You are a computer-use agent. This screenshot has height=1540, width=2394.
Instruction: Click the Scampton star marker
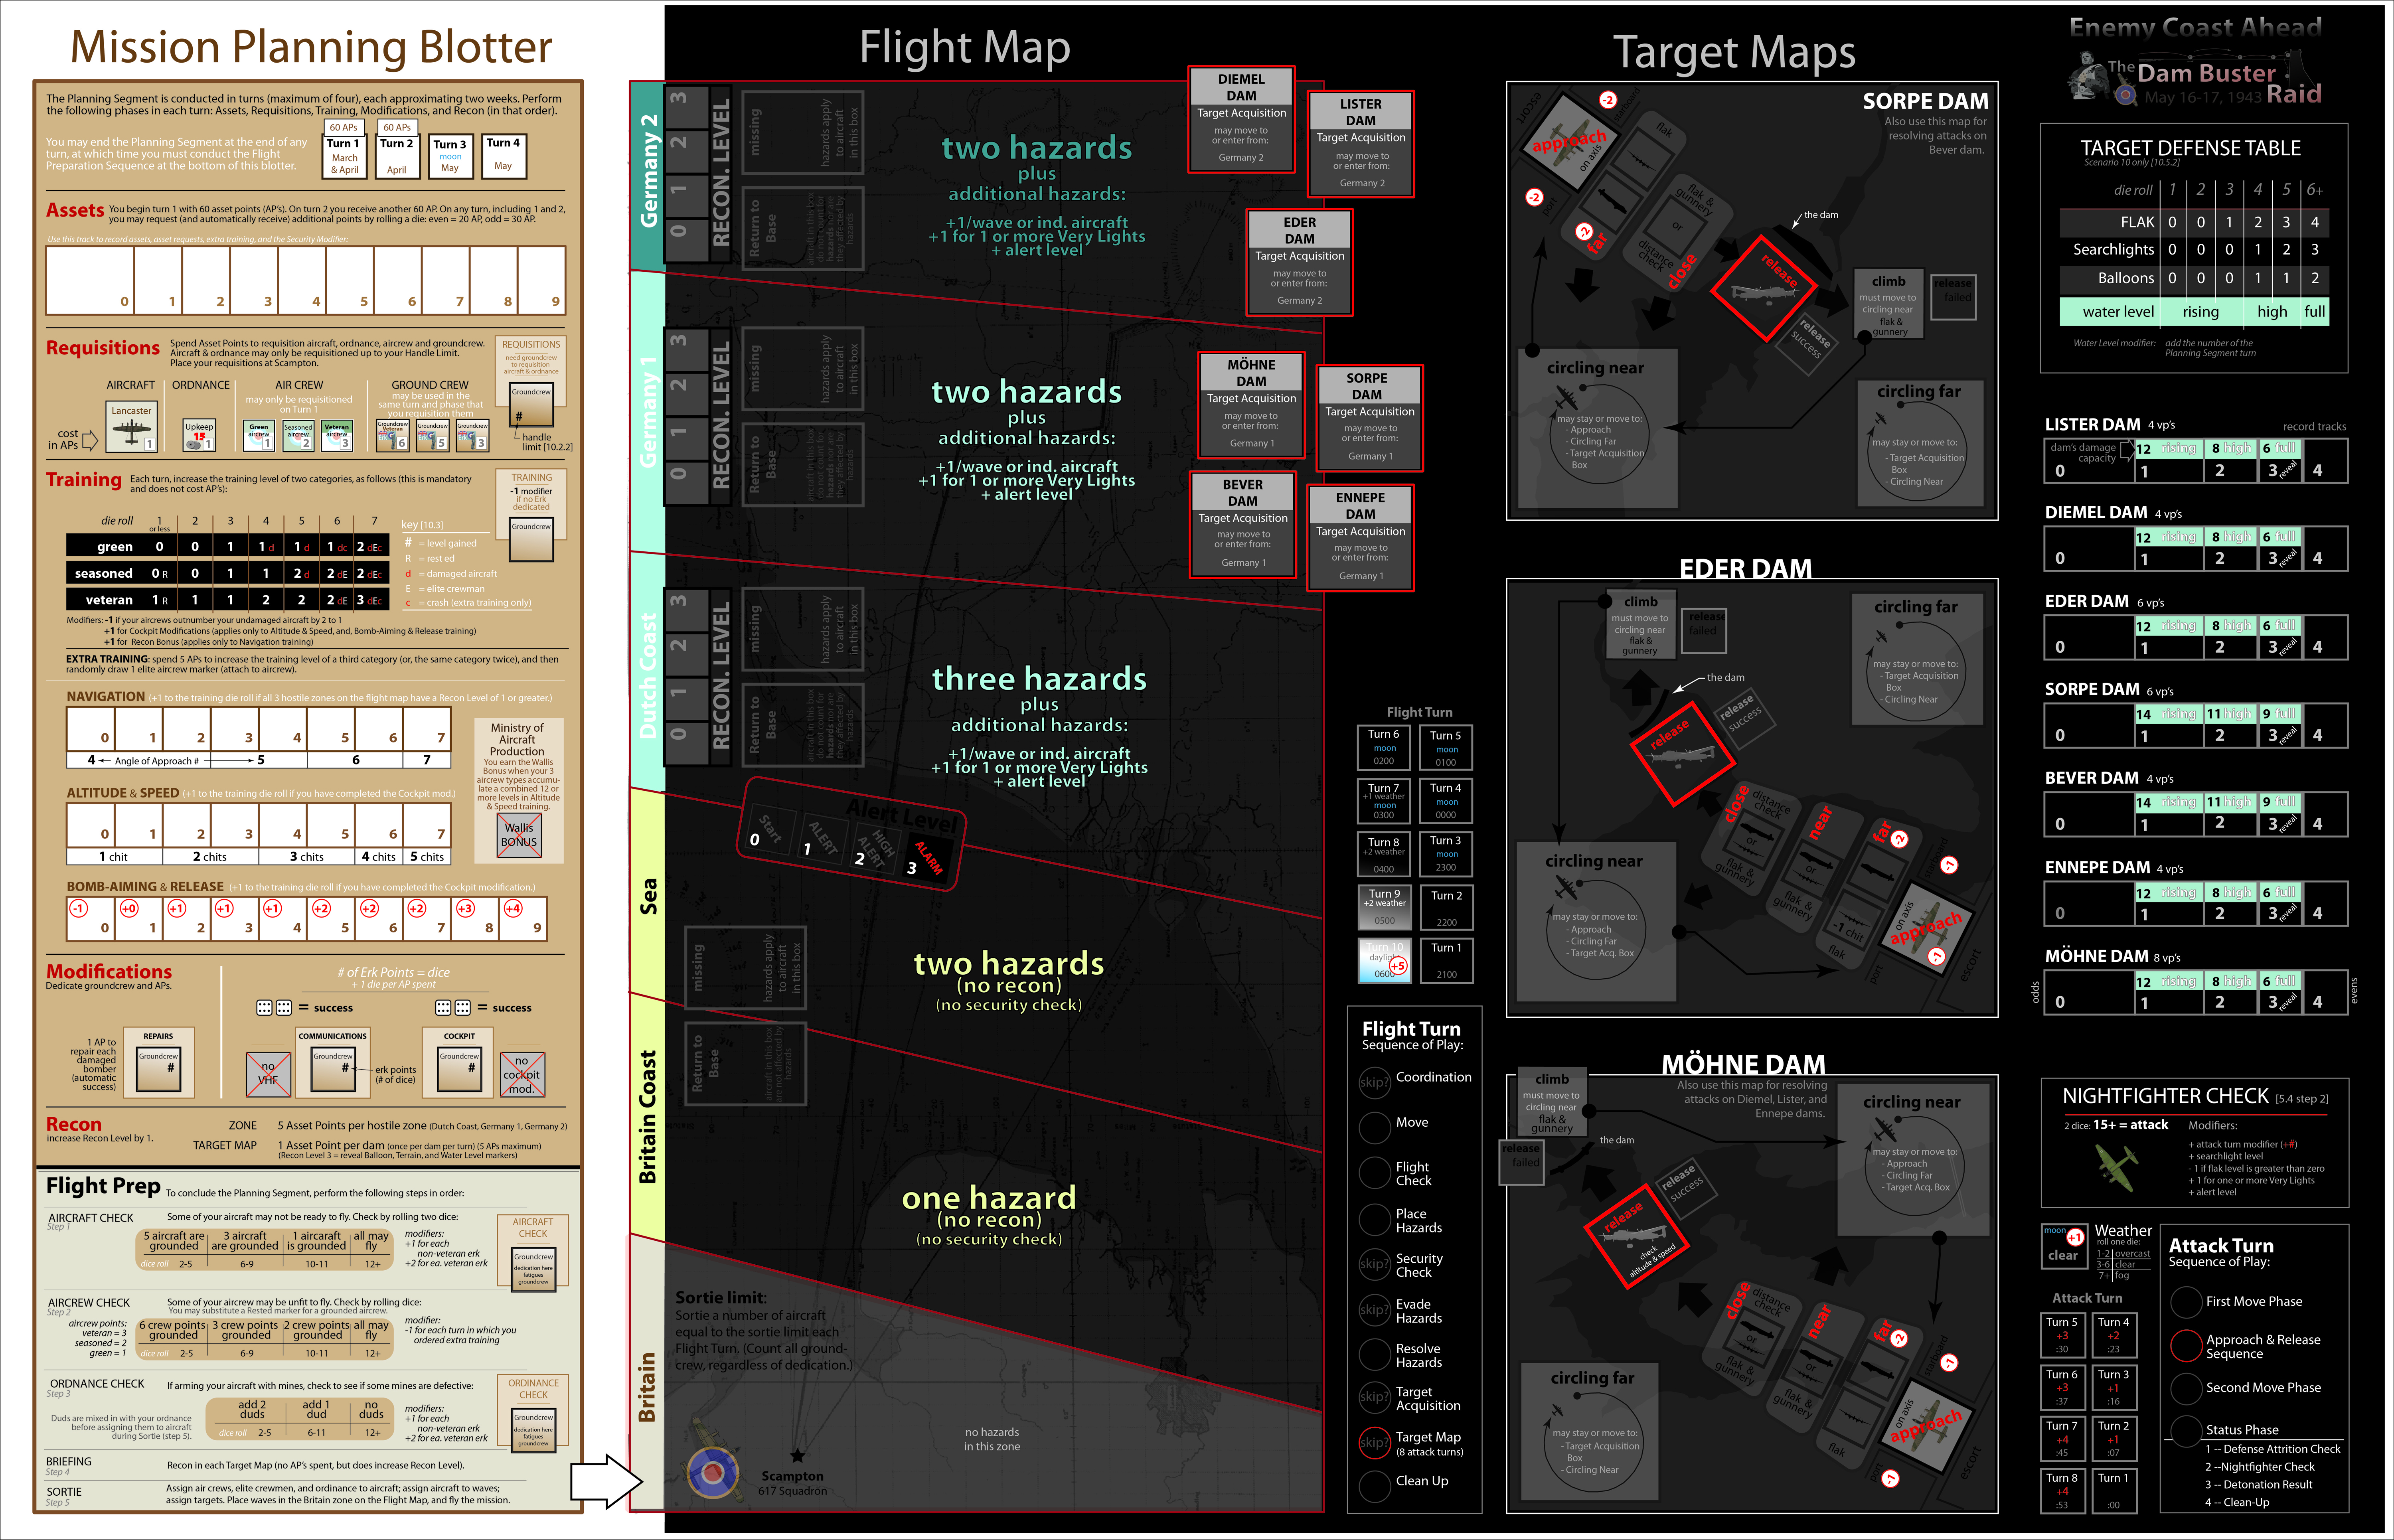coord(797,1456)
